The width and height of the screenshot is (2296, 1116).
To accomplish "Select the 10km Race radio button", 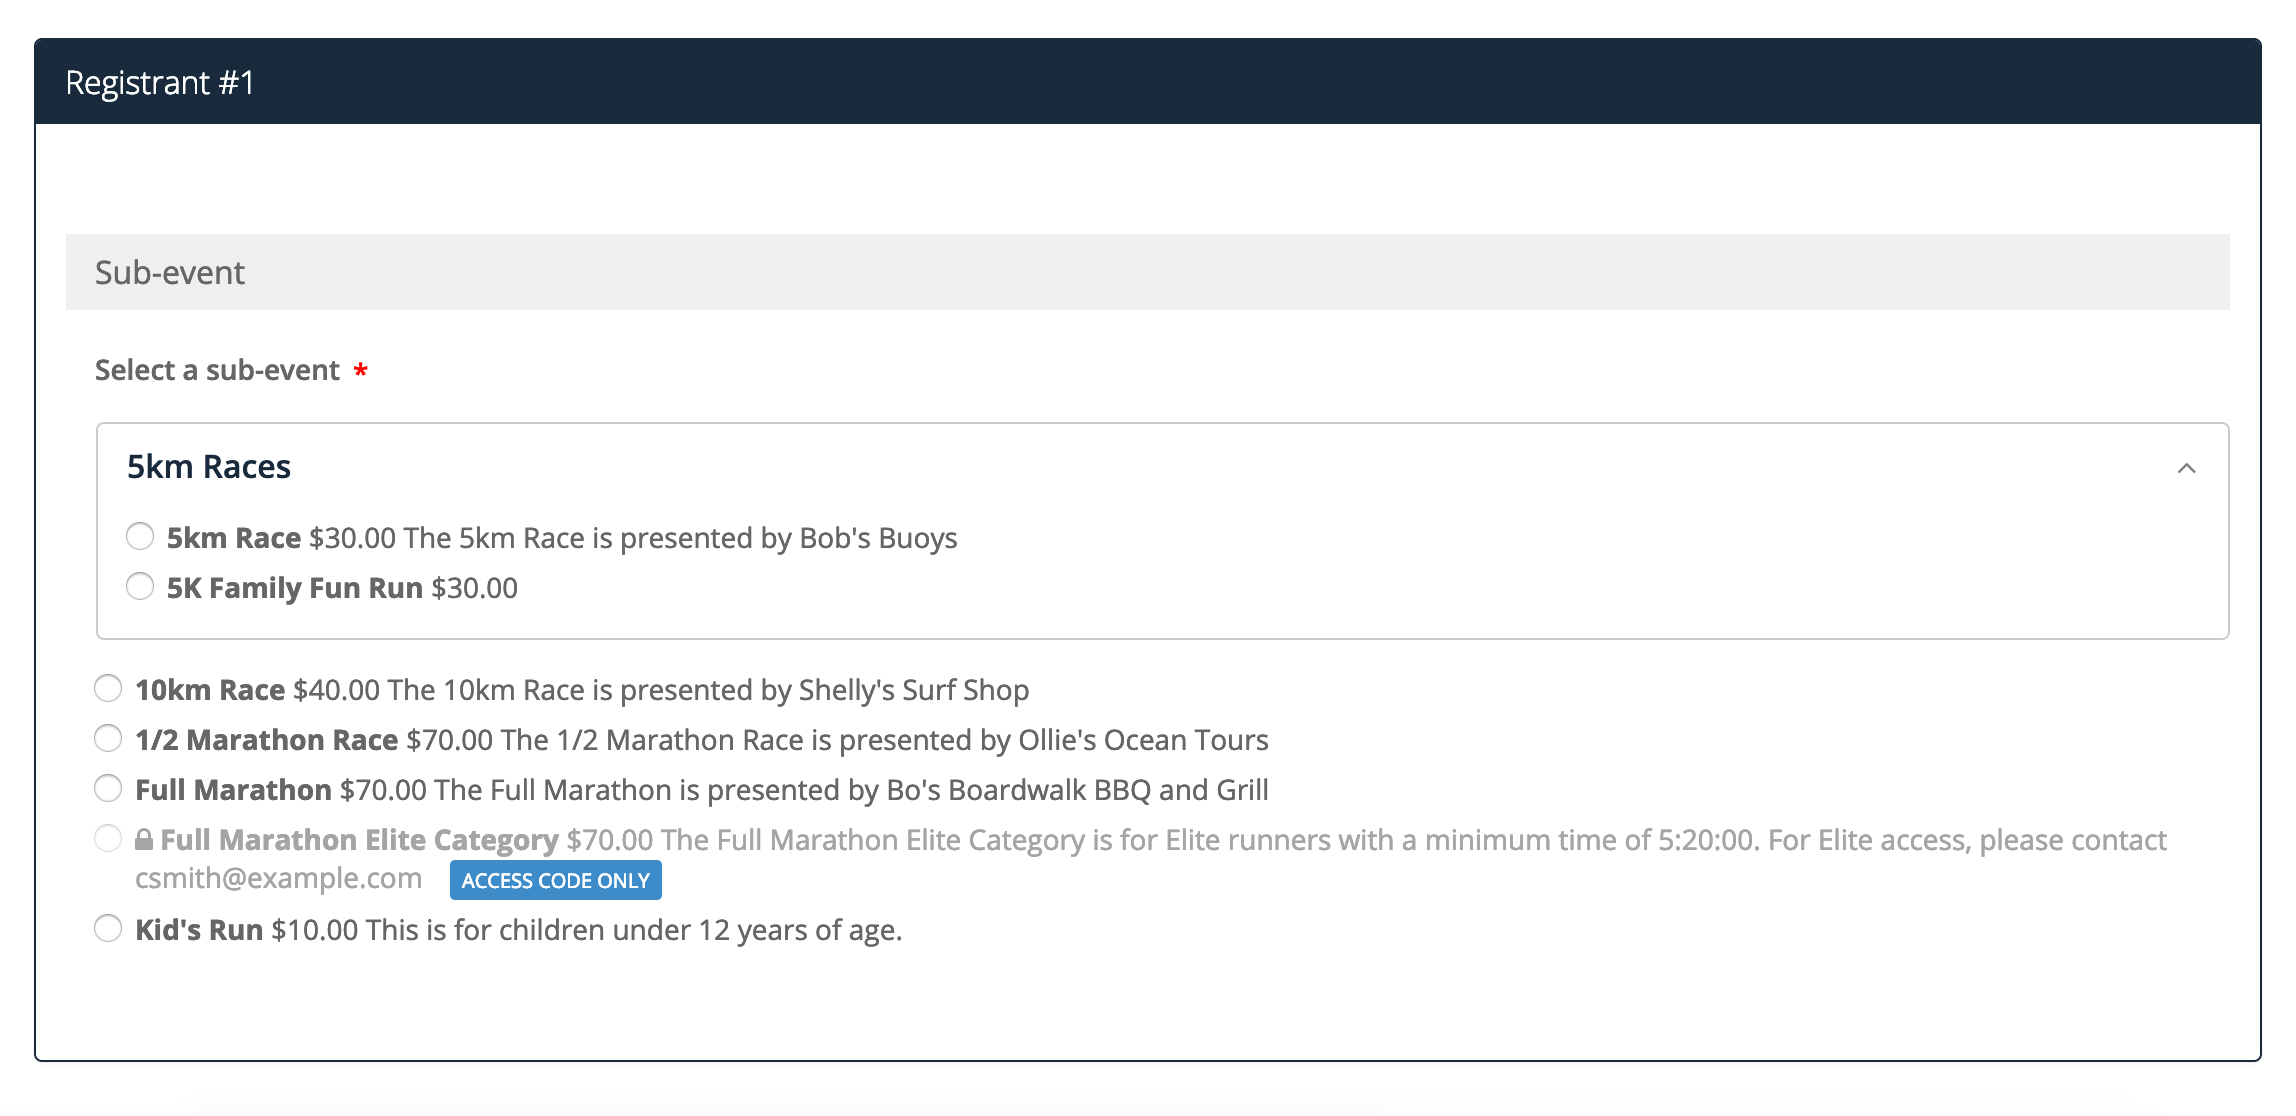I will pos(108,689).
